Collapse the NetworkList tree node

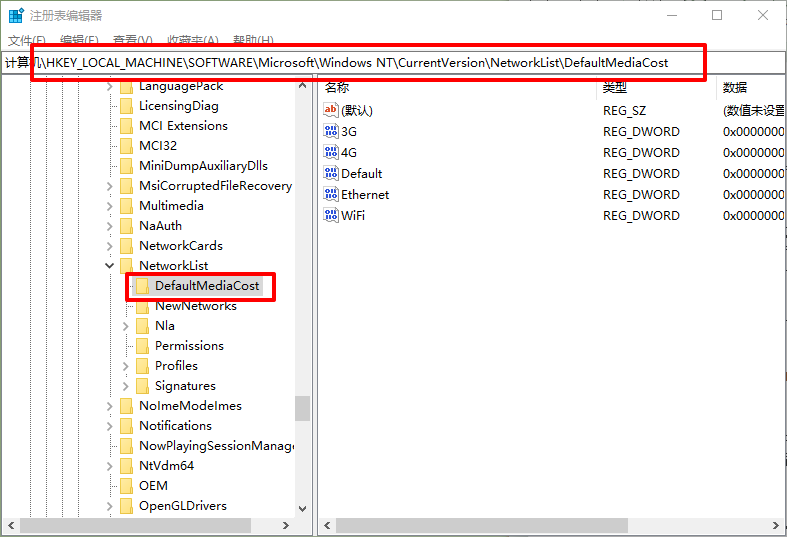[110, 266]
